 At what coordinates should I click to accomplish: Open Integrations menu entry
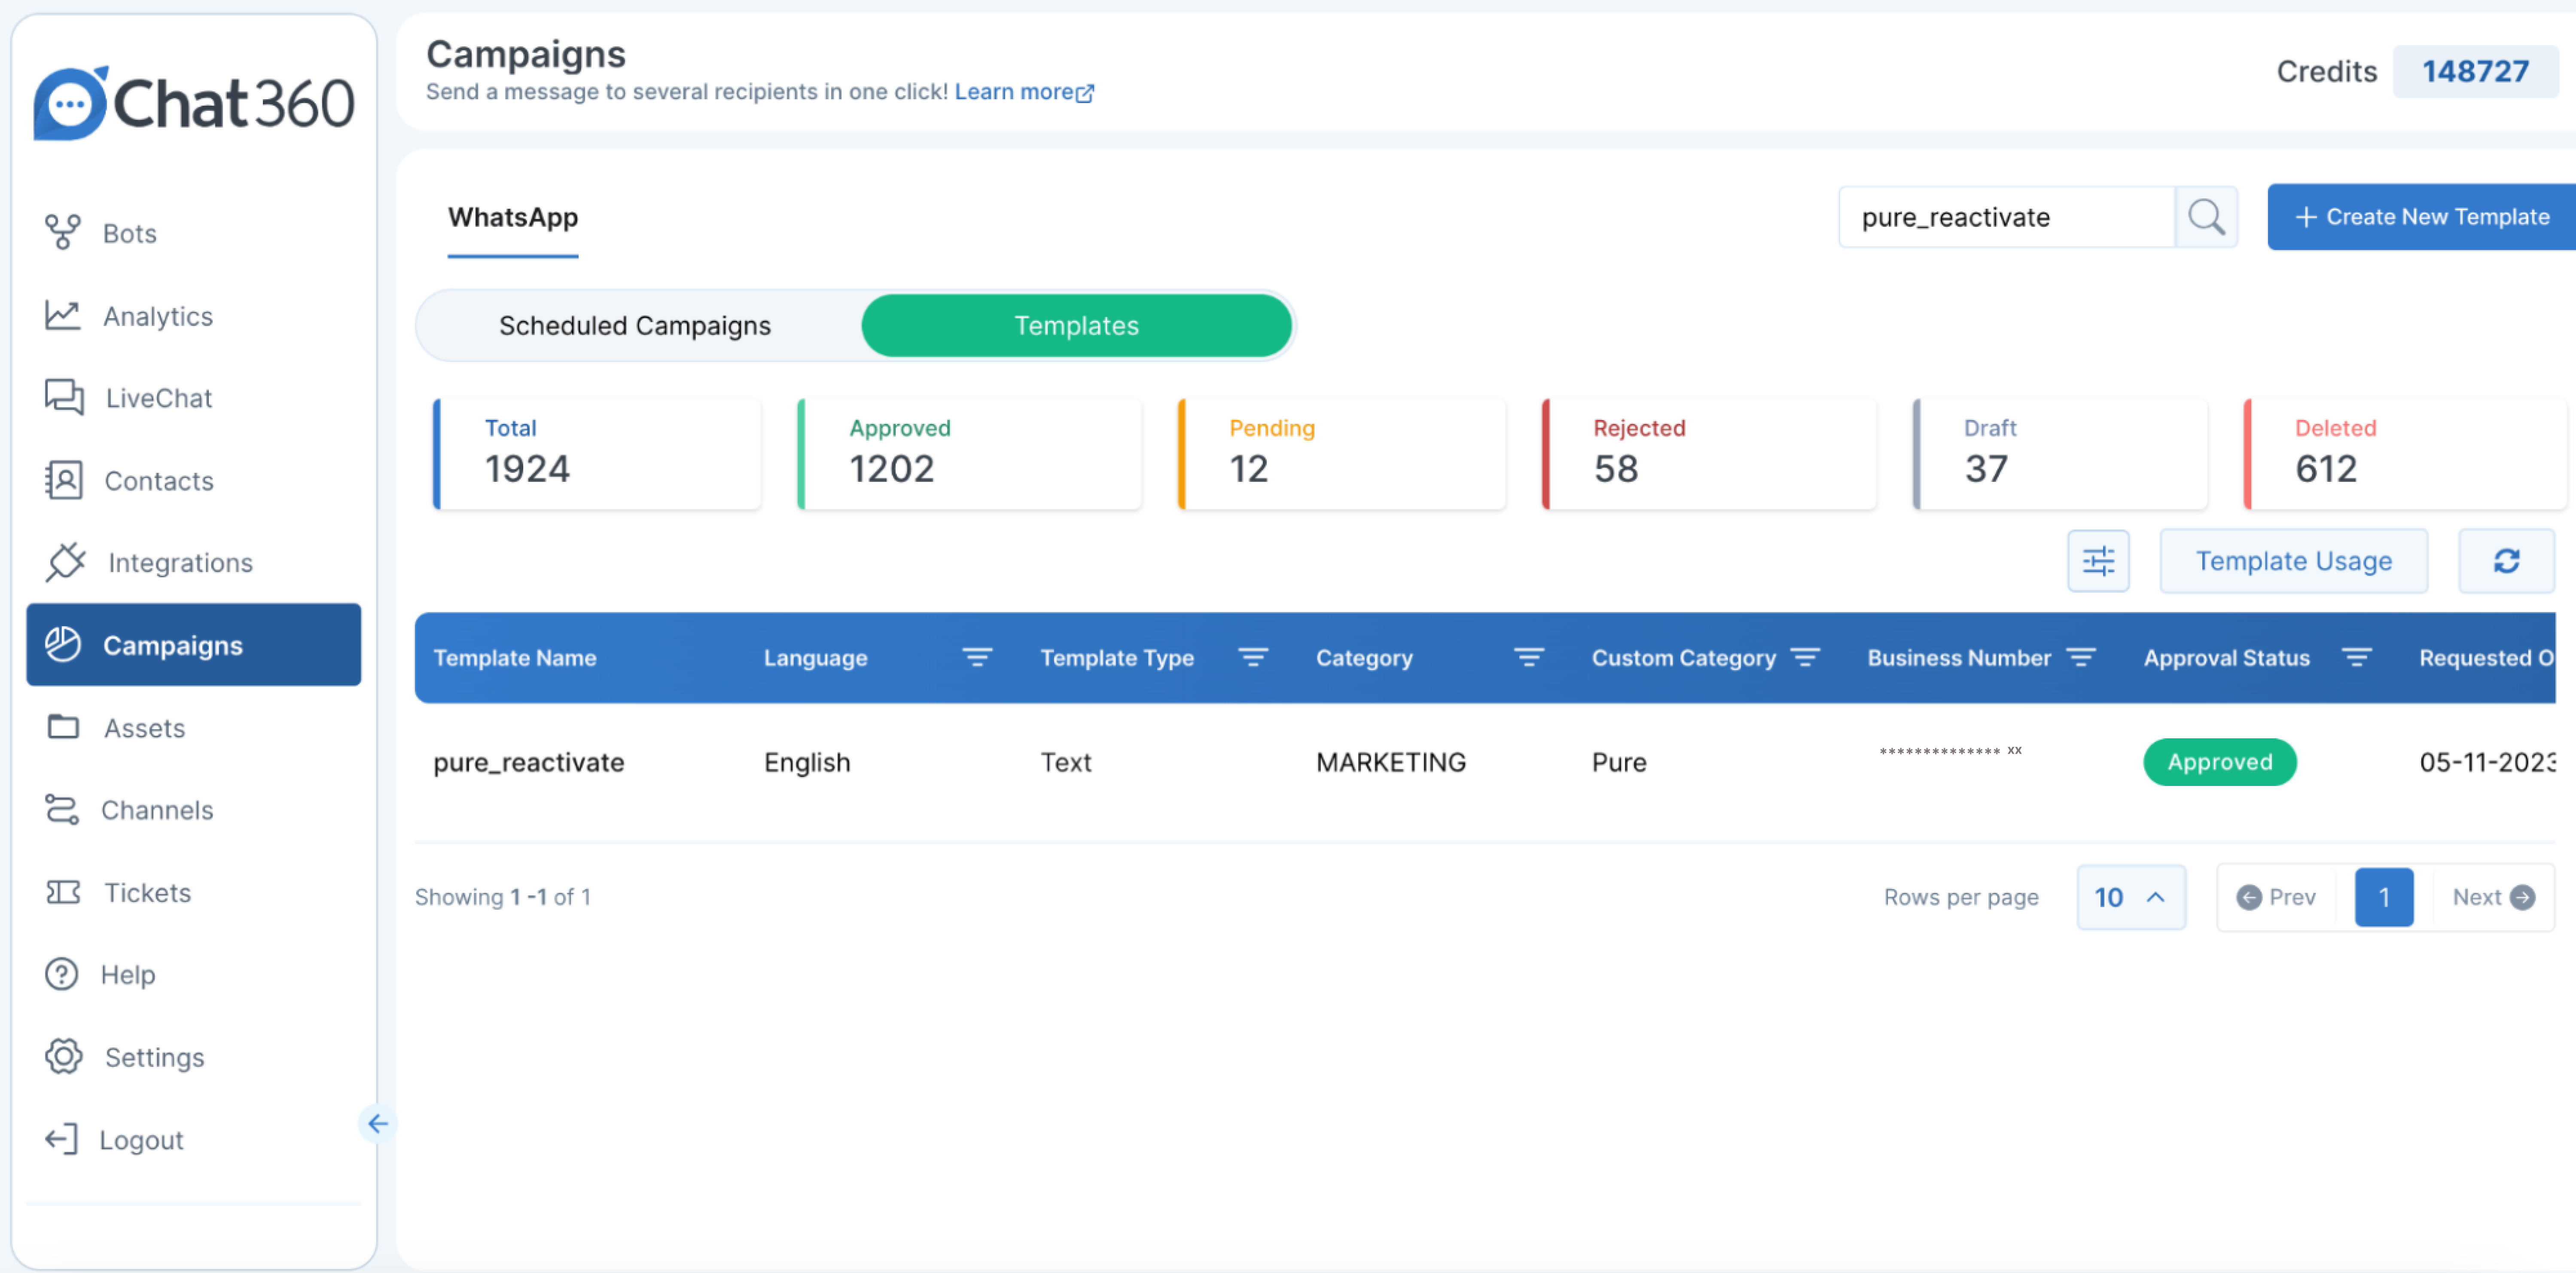pyautogui.click(x=180, y=563)
